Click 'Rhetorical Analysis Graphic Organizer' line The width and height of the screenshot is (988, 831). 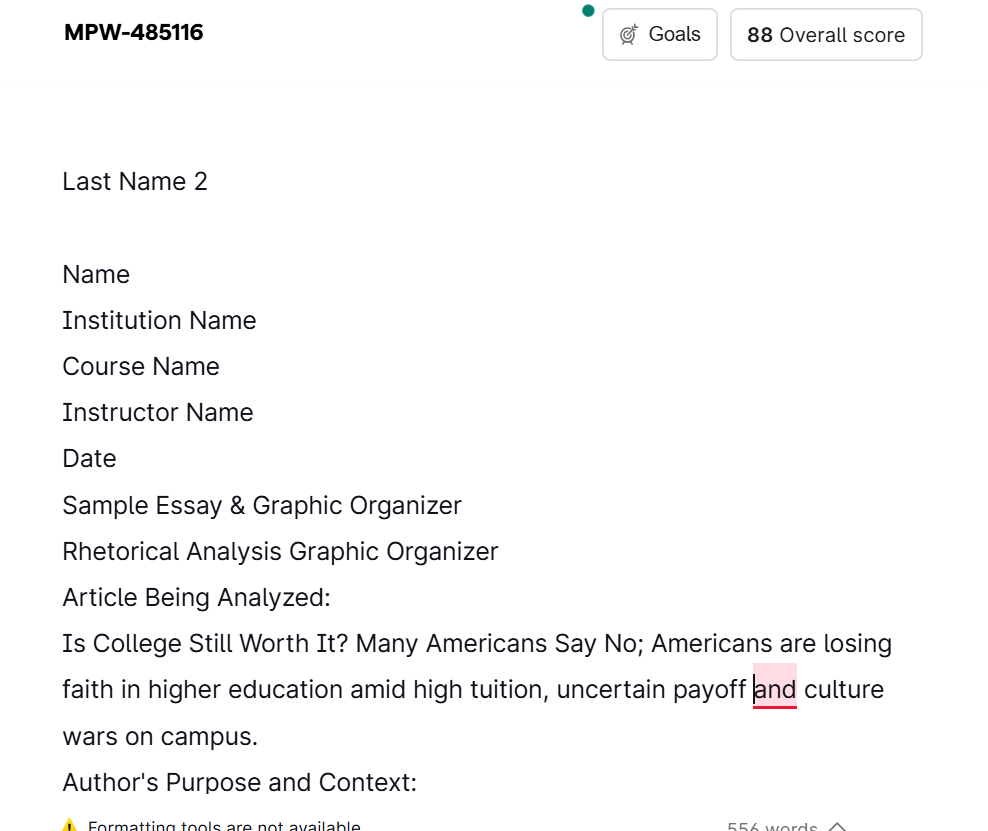pos(280,551)
